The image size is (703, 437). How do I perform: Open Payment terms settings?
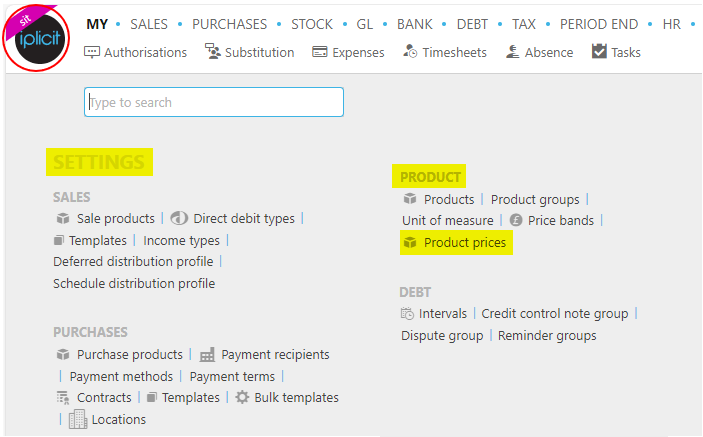(232, 376)
